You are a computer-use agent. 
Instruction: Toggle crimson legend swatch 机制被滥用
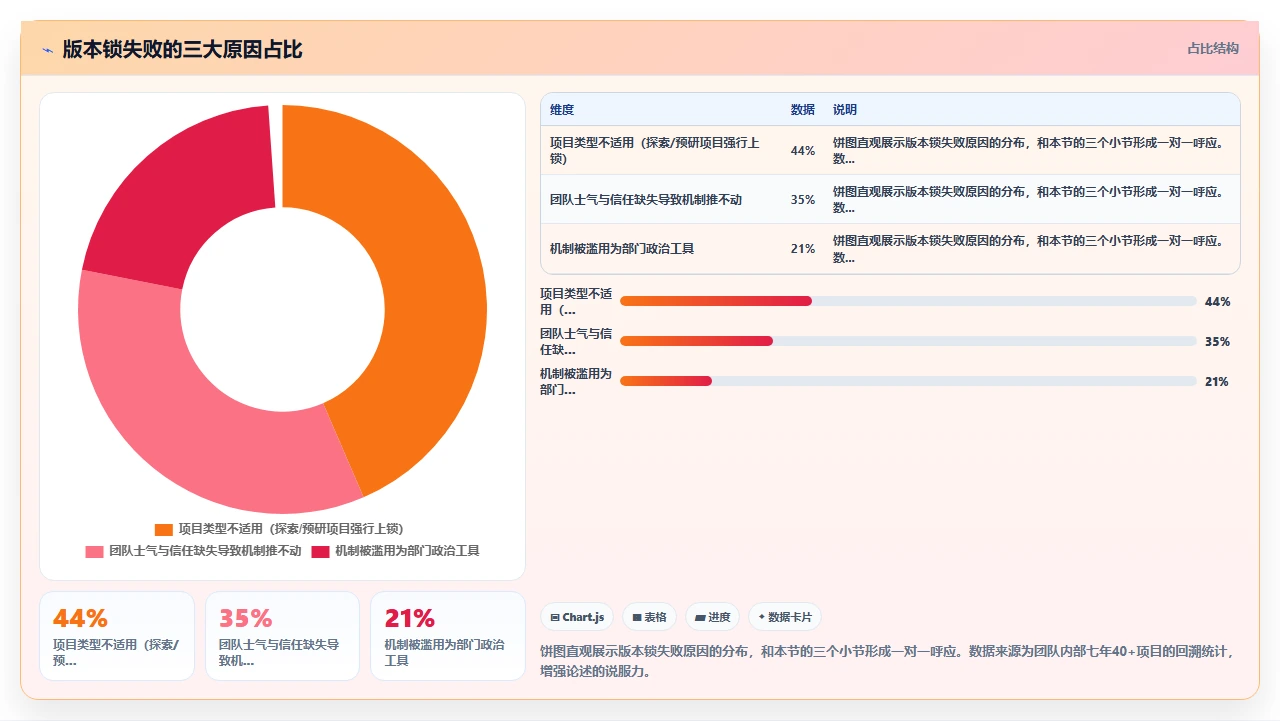pos(320,551)
